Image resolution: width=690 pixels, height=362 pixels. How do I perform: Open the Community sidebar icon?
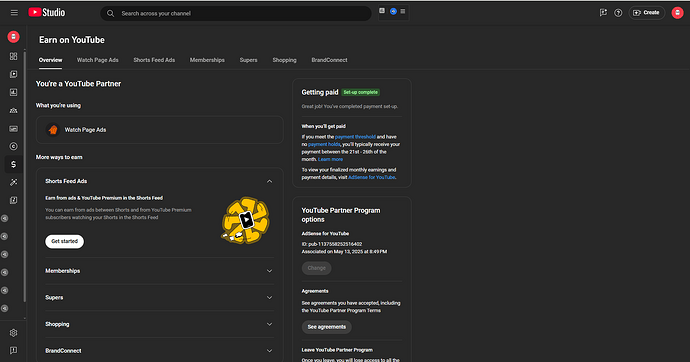13,110
